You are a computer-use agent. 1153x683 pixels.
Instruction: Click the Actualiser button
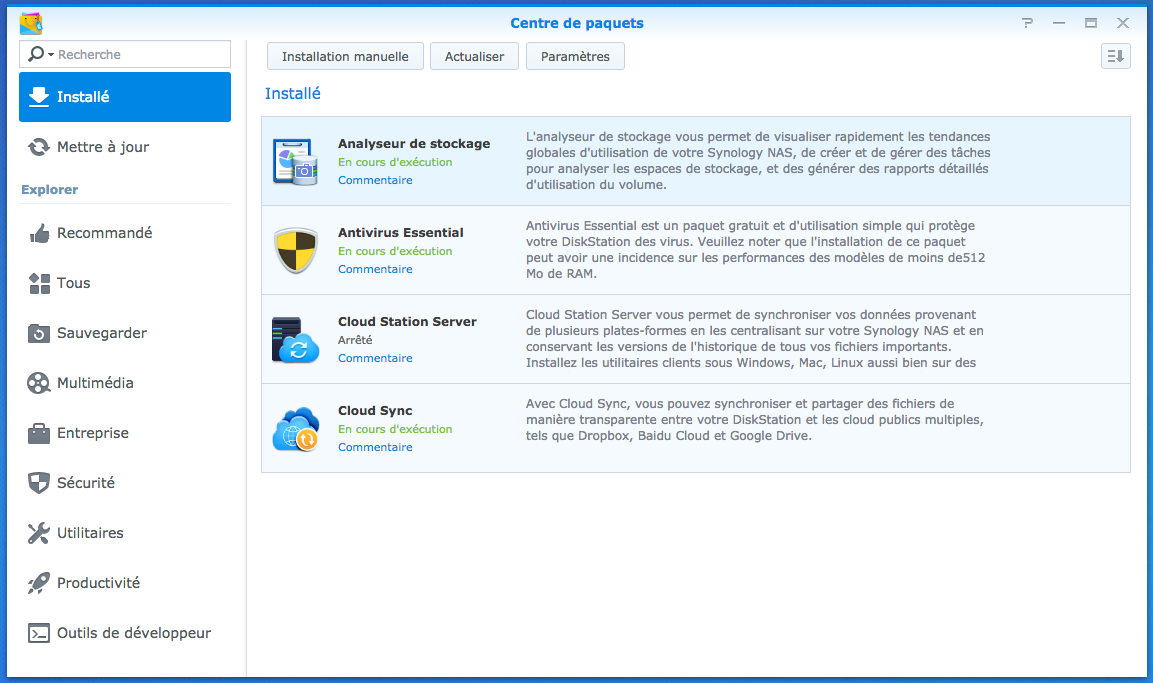pos(474,57)
